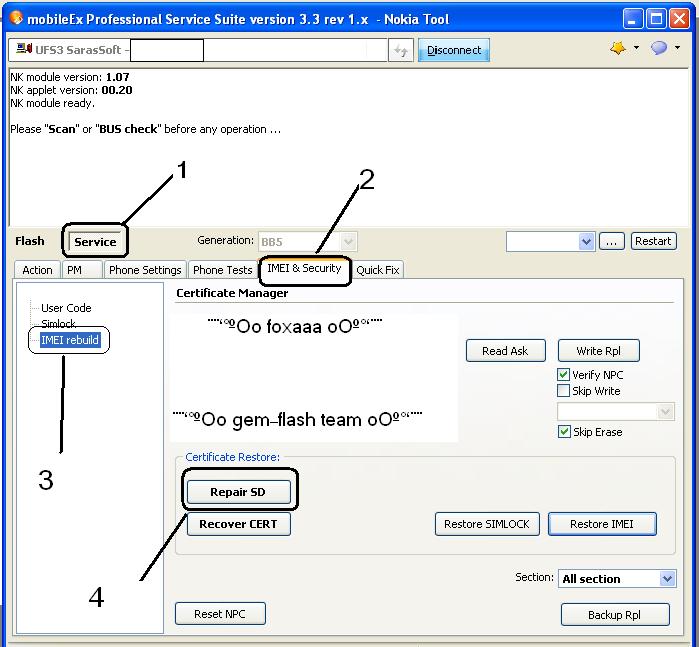Toggle the Skip Erase checkbox
This screenshot has height=647, width=699.
564,432
